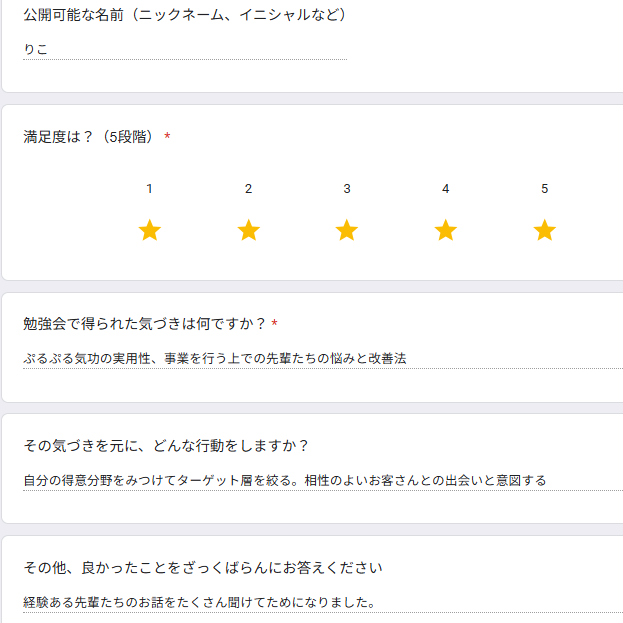
Task: Click the number 2 rating label
Action: click(x=249, y=189)
